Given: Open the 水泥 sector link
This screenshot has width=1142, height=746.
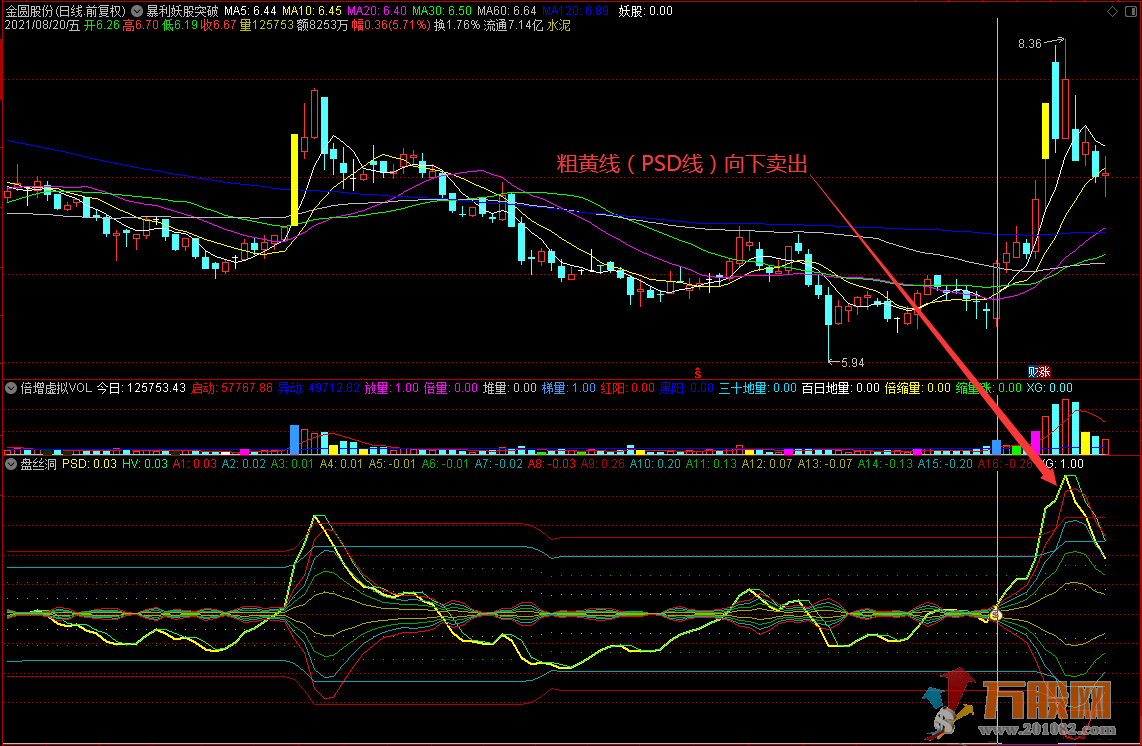Looking at the screenshot, I should tap(559, 25).
